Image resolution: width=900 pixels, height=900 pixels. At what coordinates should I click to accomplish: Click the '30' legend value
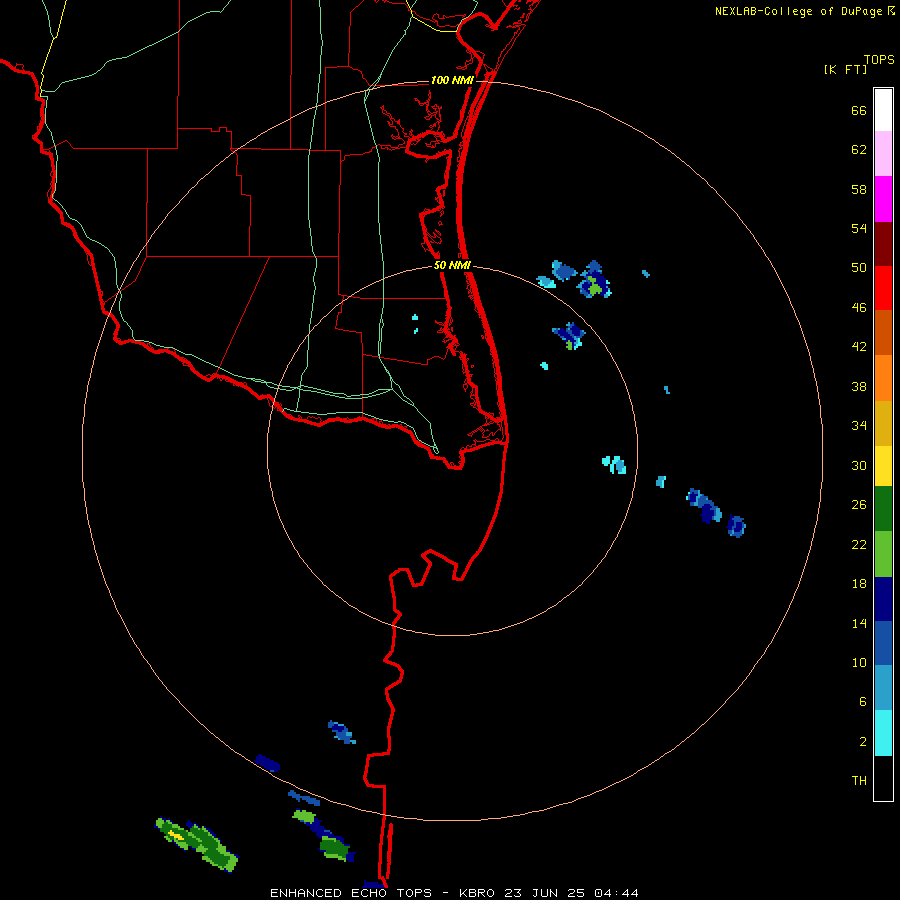click(859, 465)
